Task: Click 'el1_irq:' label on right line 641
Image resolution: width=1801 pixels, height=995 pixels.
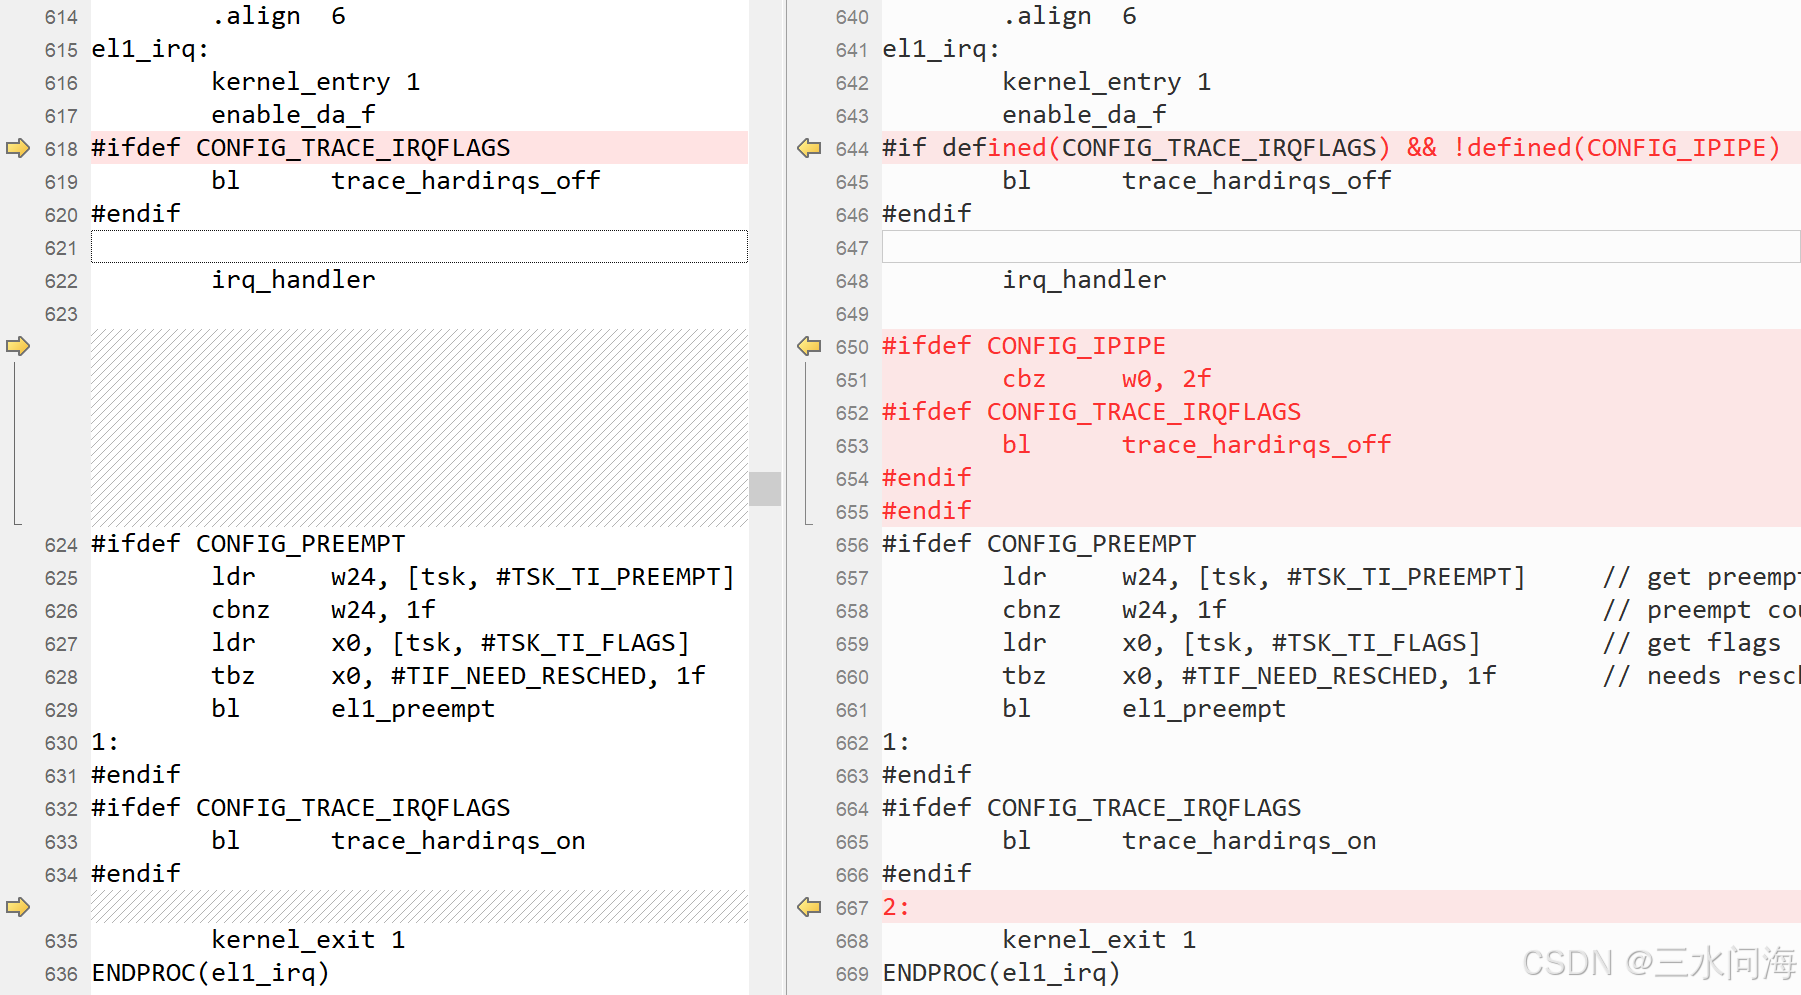Action: coord(942,49)
